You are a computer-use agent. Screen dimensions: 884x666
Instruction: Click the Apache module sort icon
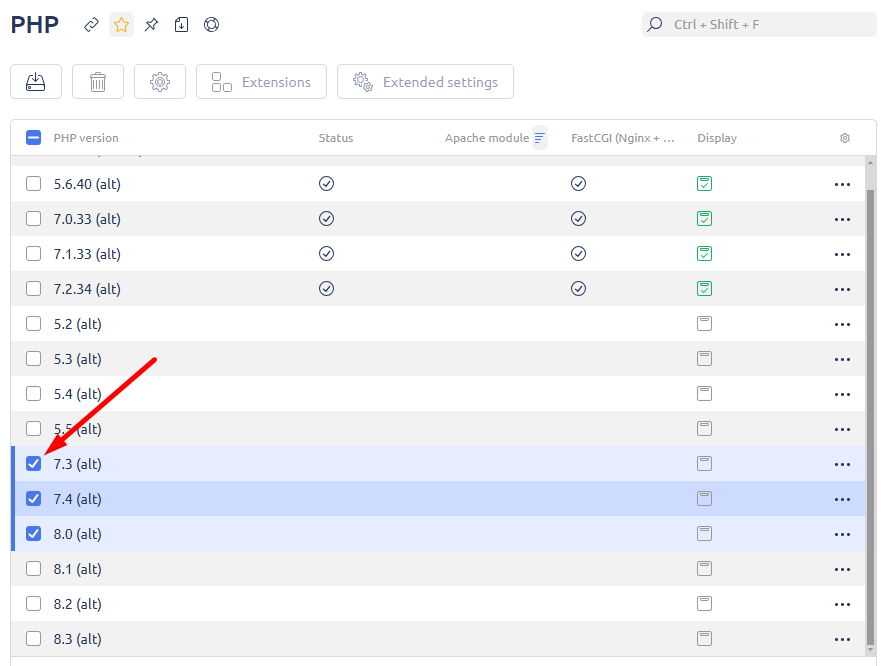(x=540, y=138)
